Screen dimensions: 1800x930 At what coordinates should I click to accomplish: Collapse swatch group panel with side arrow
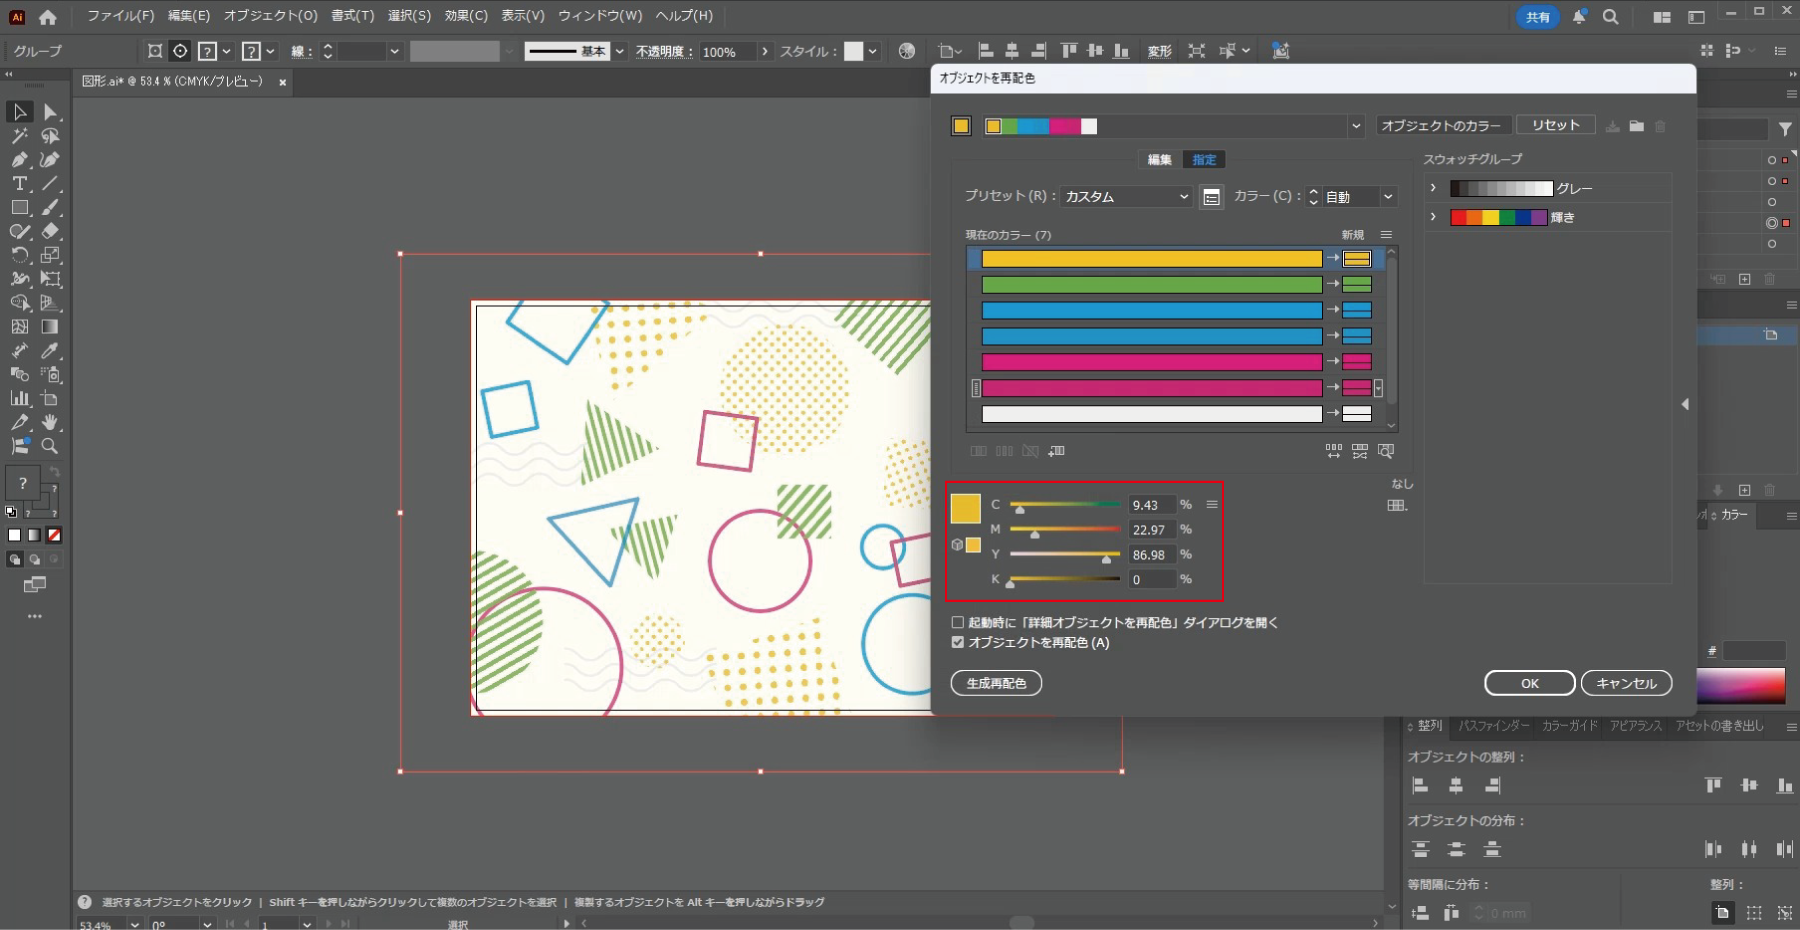(x=1685, y=404)
